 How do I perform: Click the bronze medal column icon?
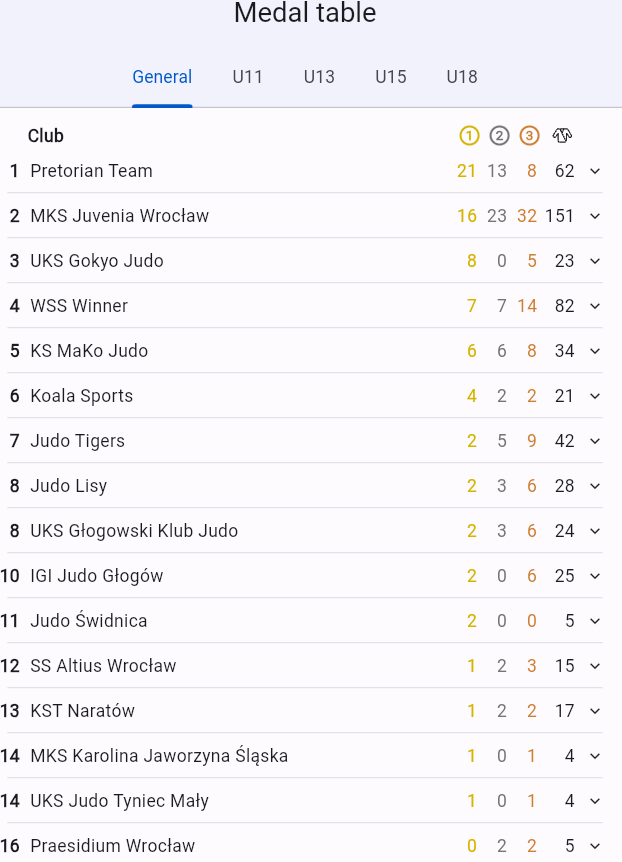(530, 136)
